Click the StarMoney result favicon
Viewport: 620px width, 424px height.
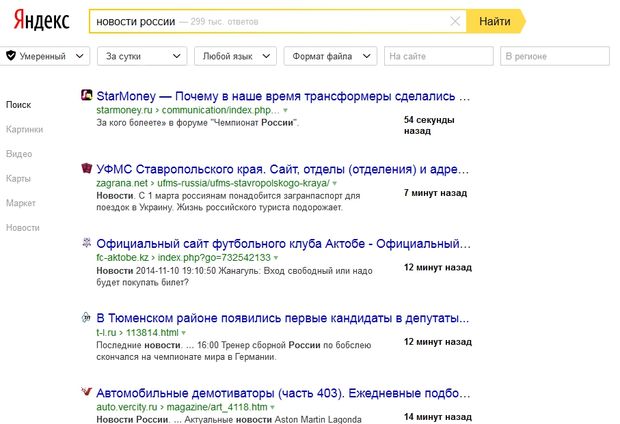coord(87,95)
